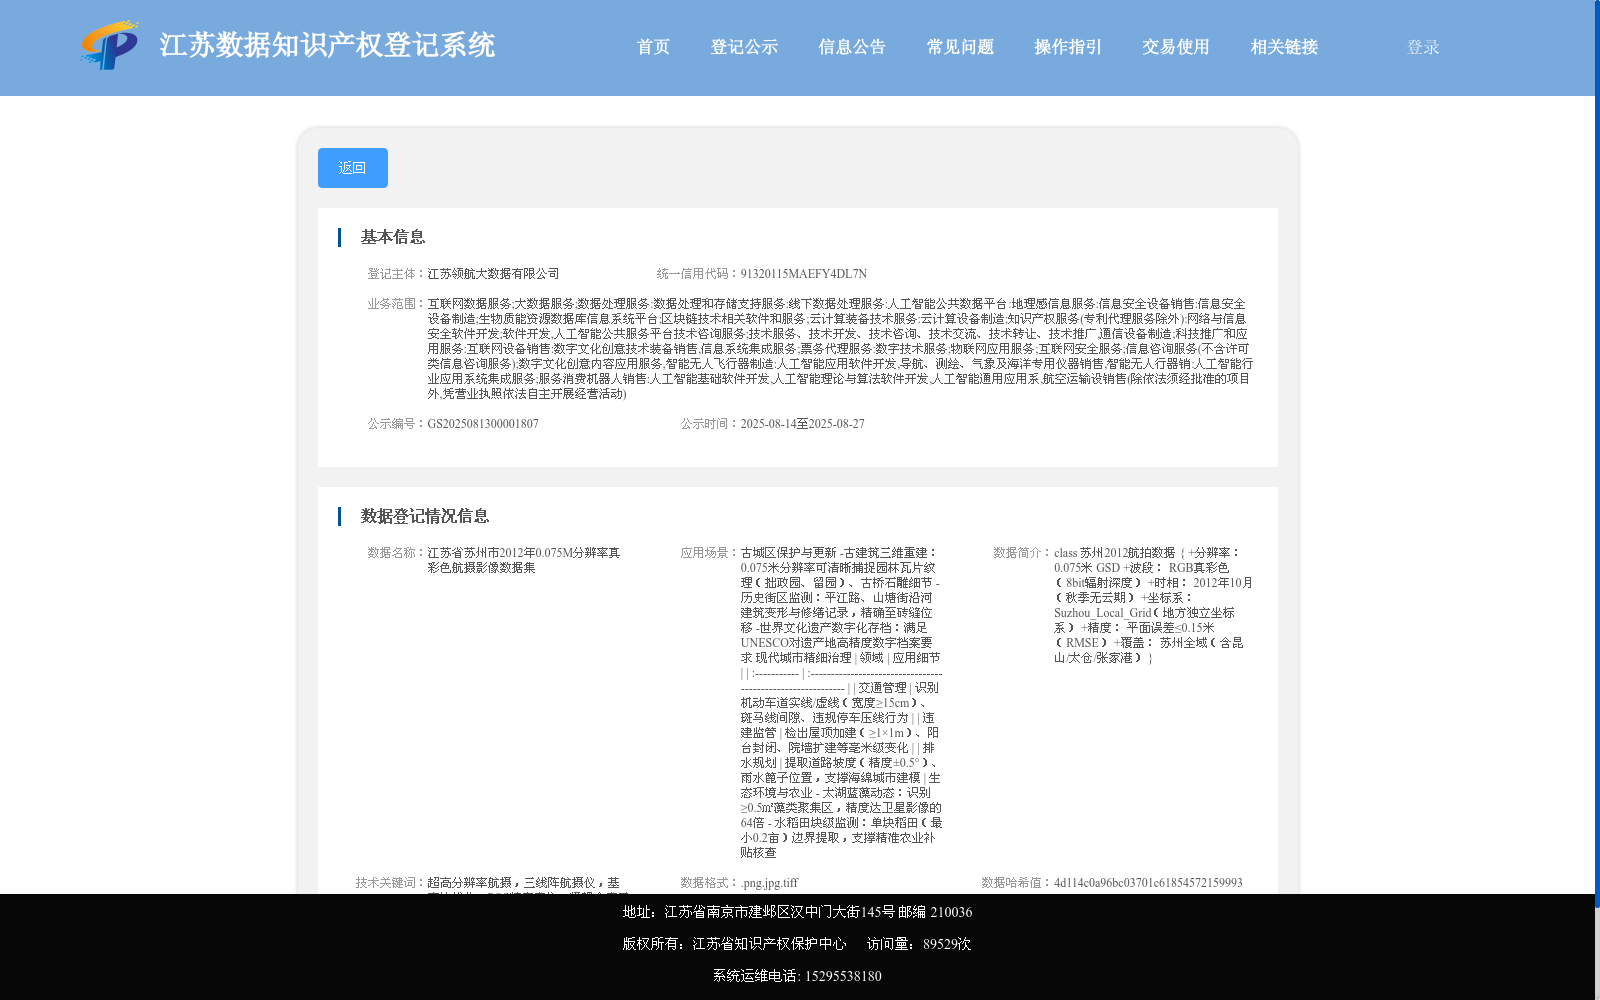Click the 登录 login link
Image resolution: width=1600 pixels, height=1000 pixels.
[x=1423, y=47]
